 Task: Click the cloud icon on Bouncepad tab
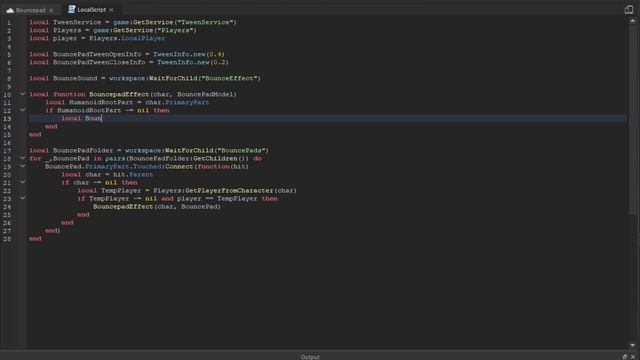point(10,10)
